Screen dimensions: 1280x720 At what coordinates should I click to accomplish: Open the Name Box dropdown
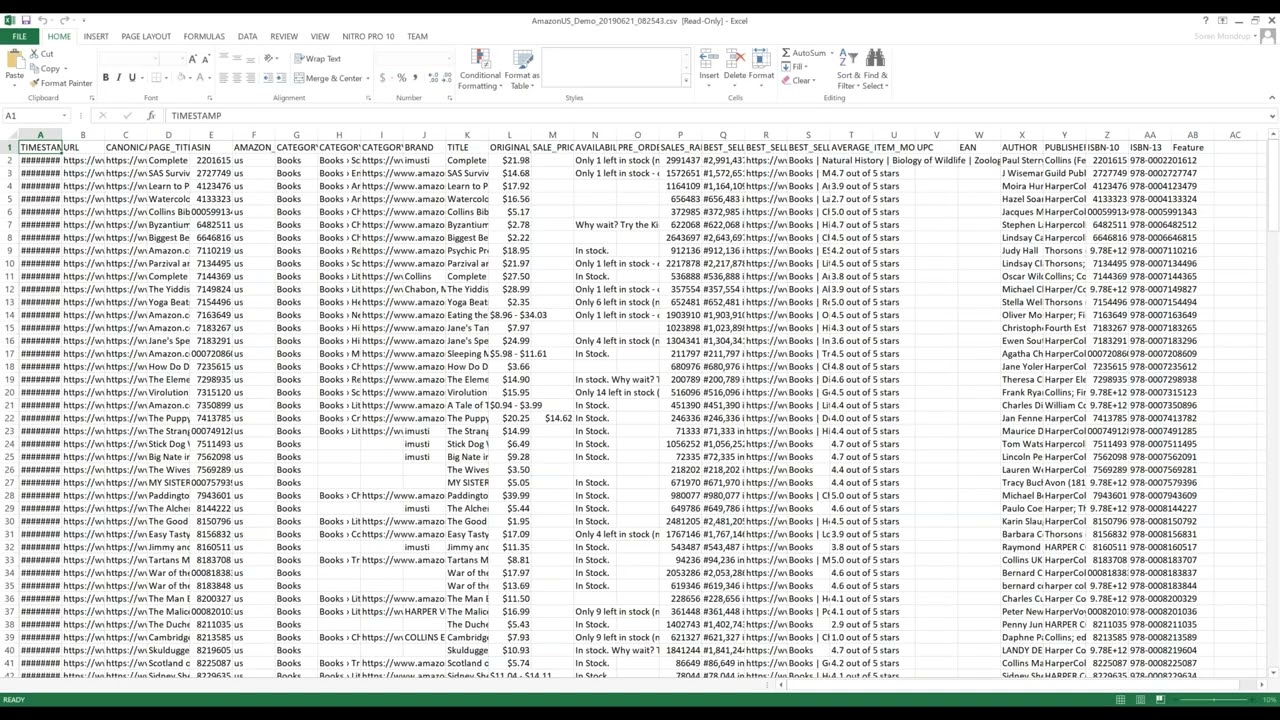(64, 116)
